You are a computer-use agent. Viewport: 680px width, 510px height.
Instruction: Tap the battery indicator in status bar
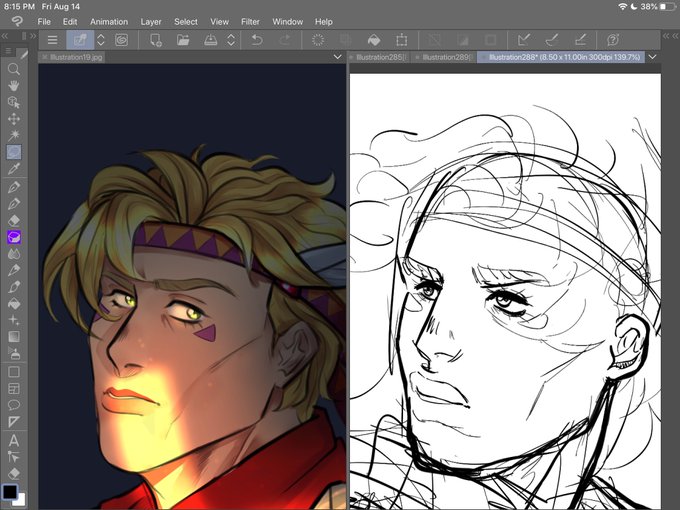coord(667,7)
